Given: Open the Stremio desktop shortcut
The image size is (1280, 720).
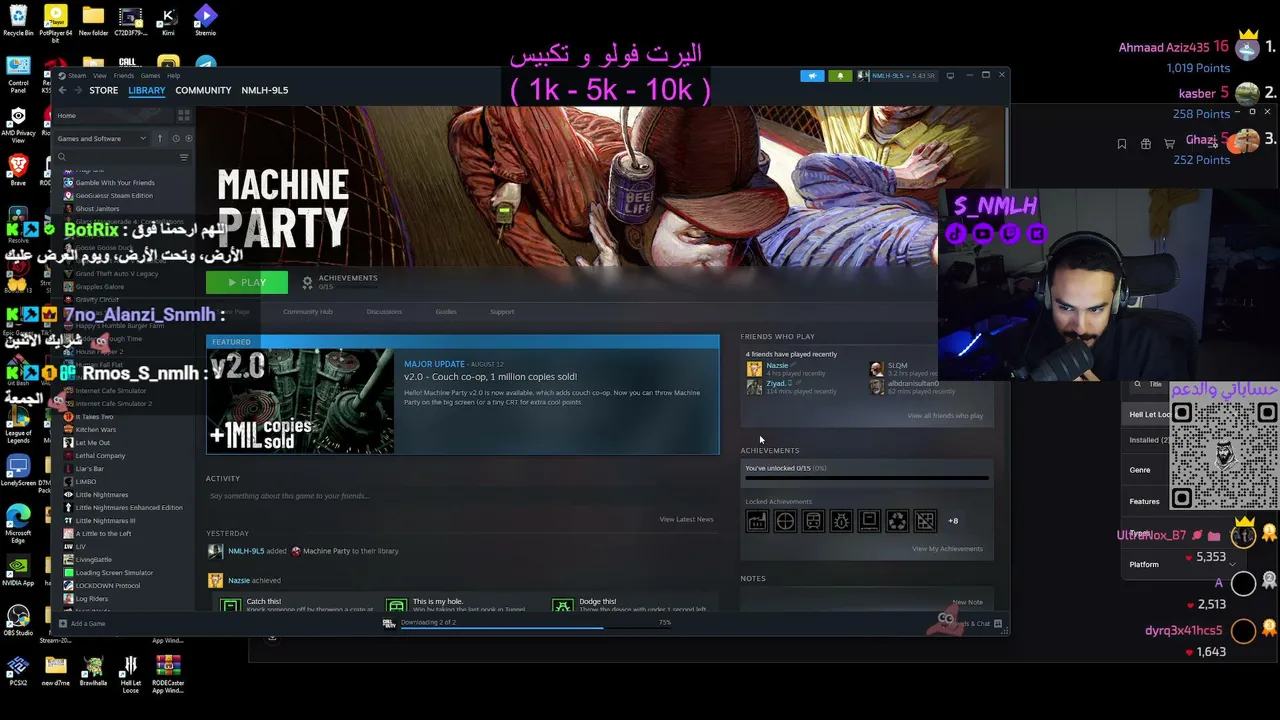Looking at the screenshot, I should [x=205, y=21].
